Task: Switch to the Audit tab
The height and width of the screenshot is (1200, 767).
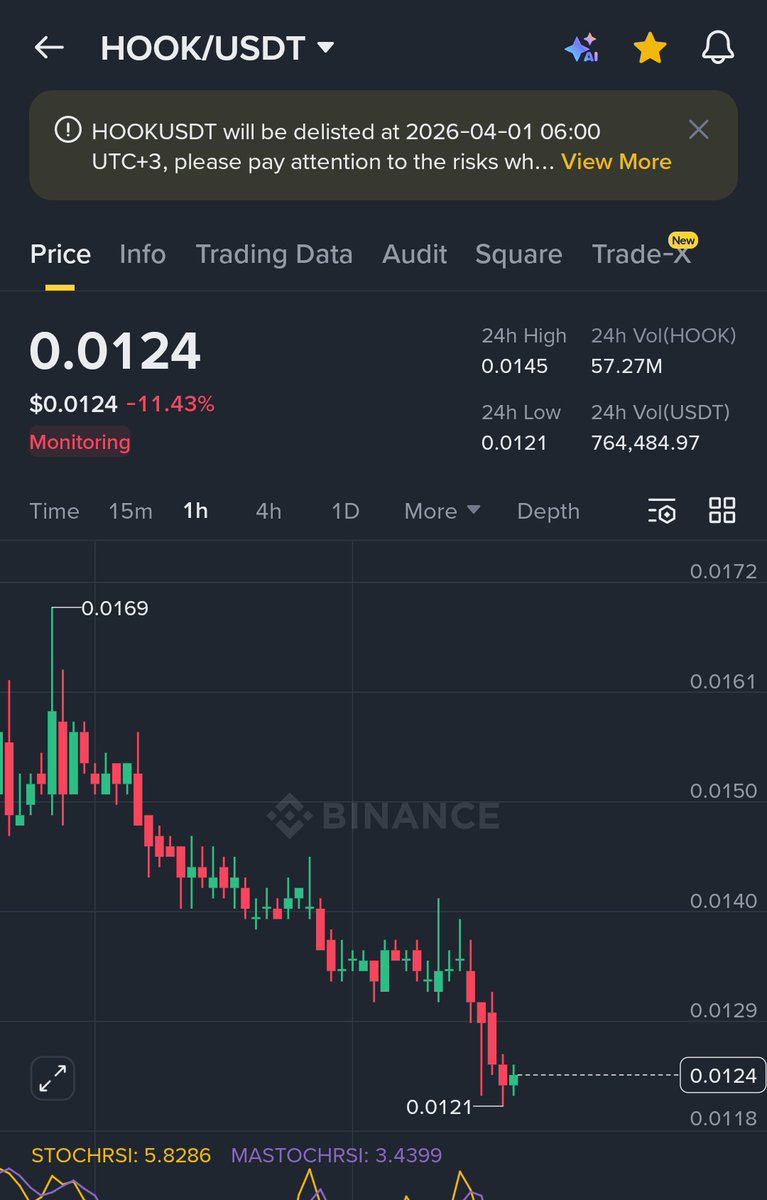Action: pos(414,254)
